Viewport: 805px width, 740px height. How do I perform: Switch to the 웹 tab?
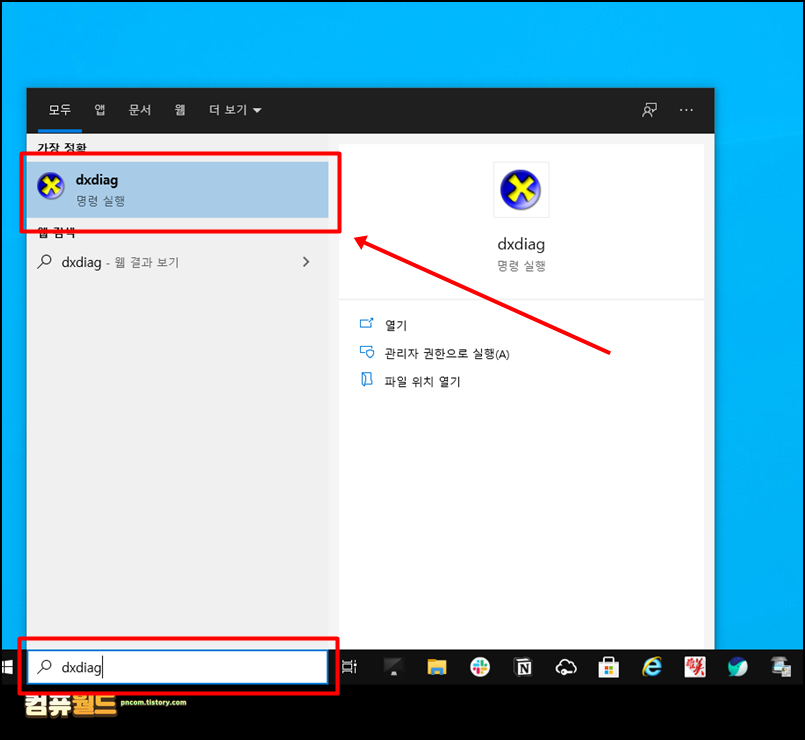180,109
